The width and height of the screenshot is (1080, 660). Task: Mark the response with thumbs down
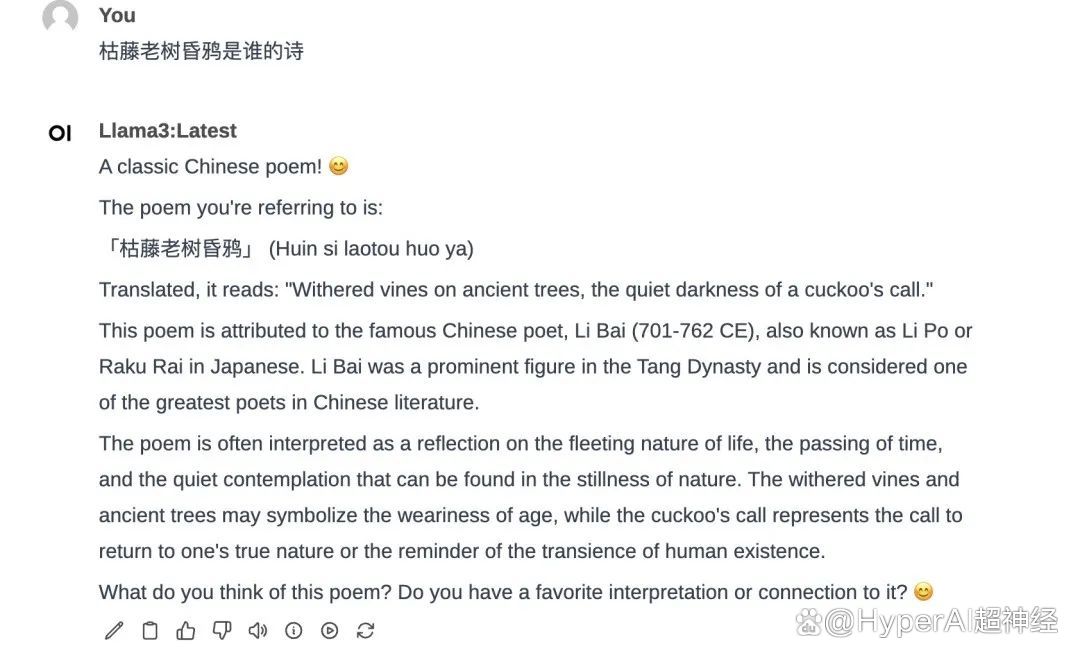pos(222,630)
